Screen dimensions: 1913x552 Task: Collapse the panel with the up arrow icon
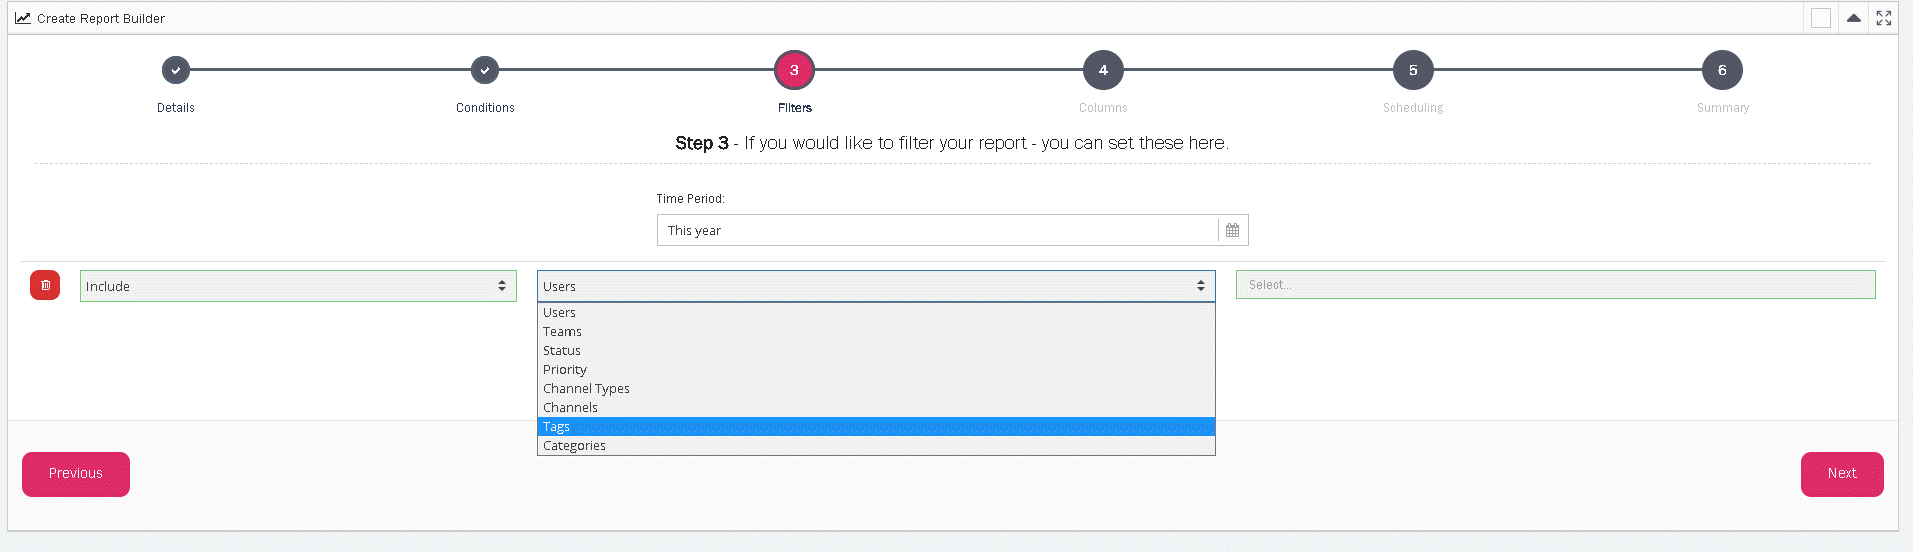pos(1853,18)
